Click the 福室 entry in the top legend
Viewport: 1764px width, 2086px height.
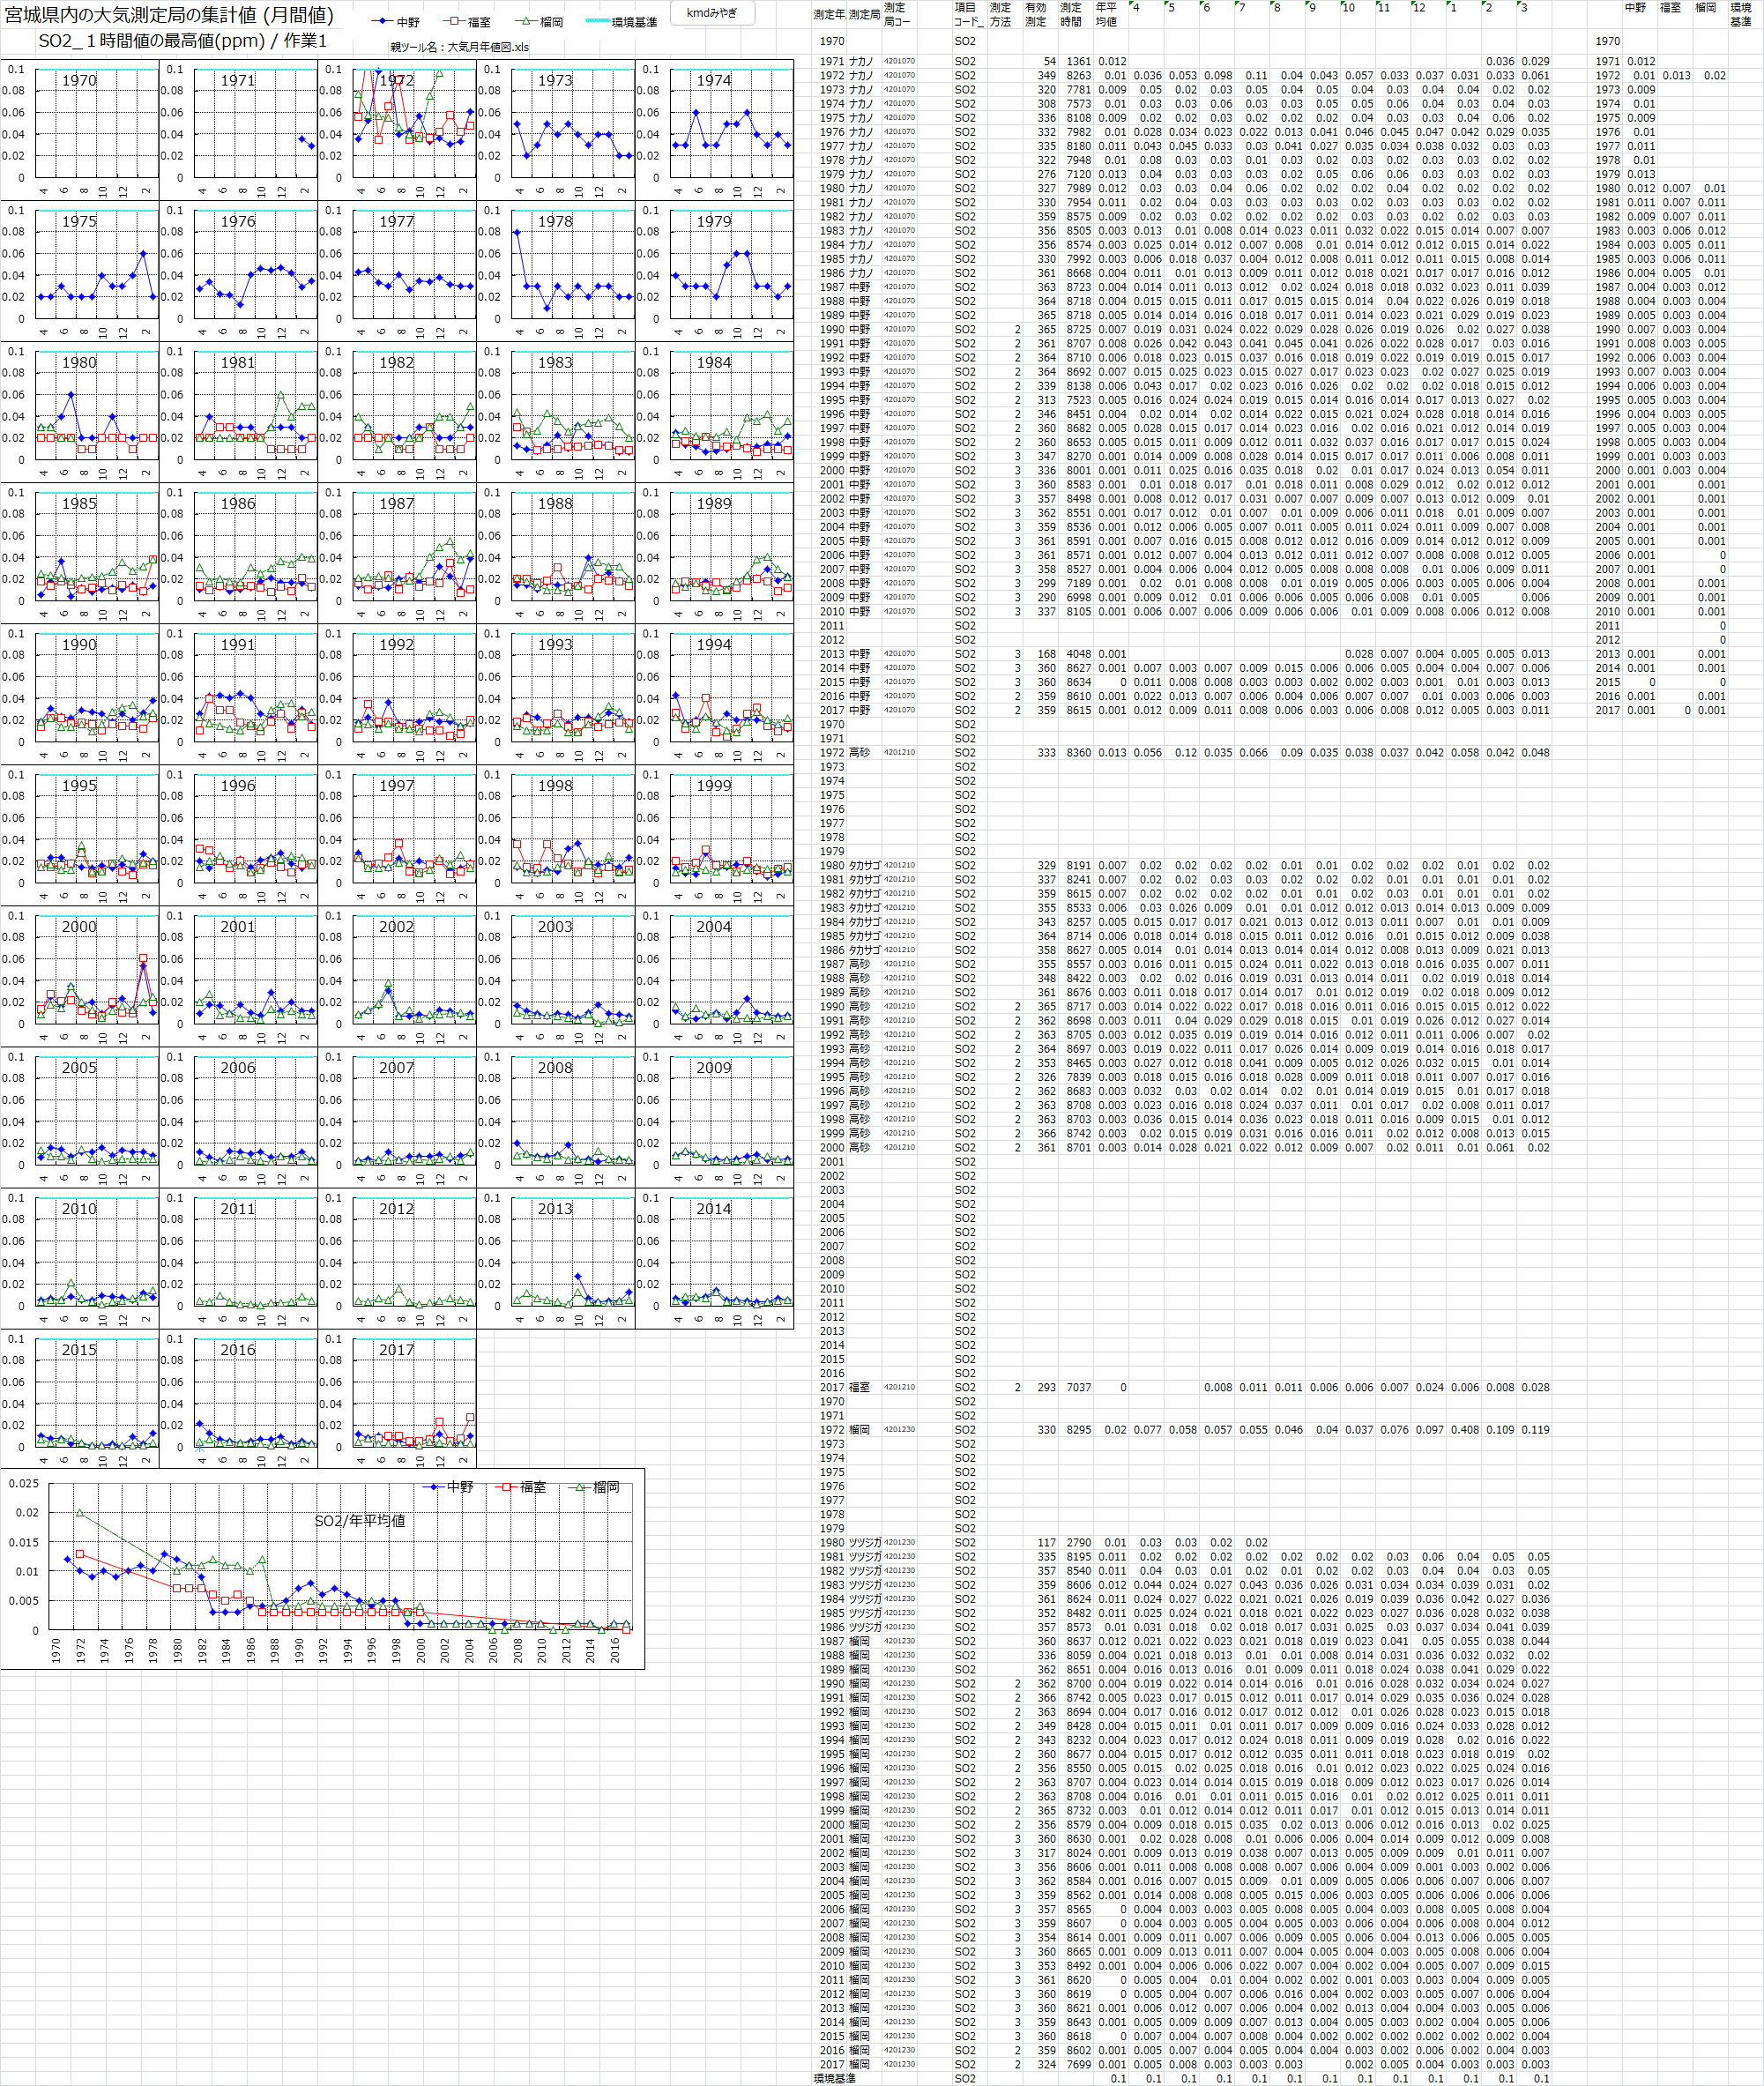tap(467, 22)
